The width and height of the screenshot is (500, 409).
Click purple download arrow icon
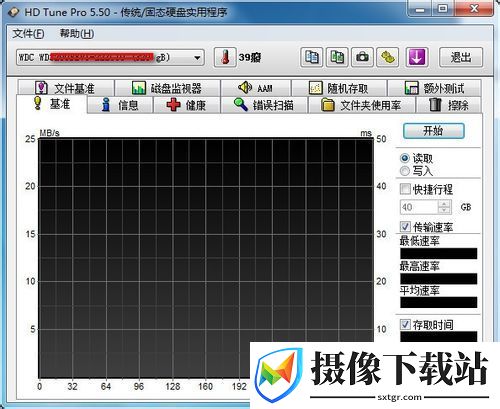pyautogui.click(x=417, y=57)
